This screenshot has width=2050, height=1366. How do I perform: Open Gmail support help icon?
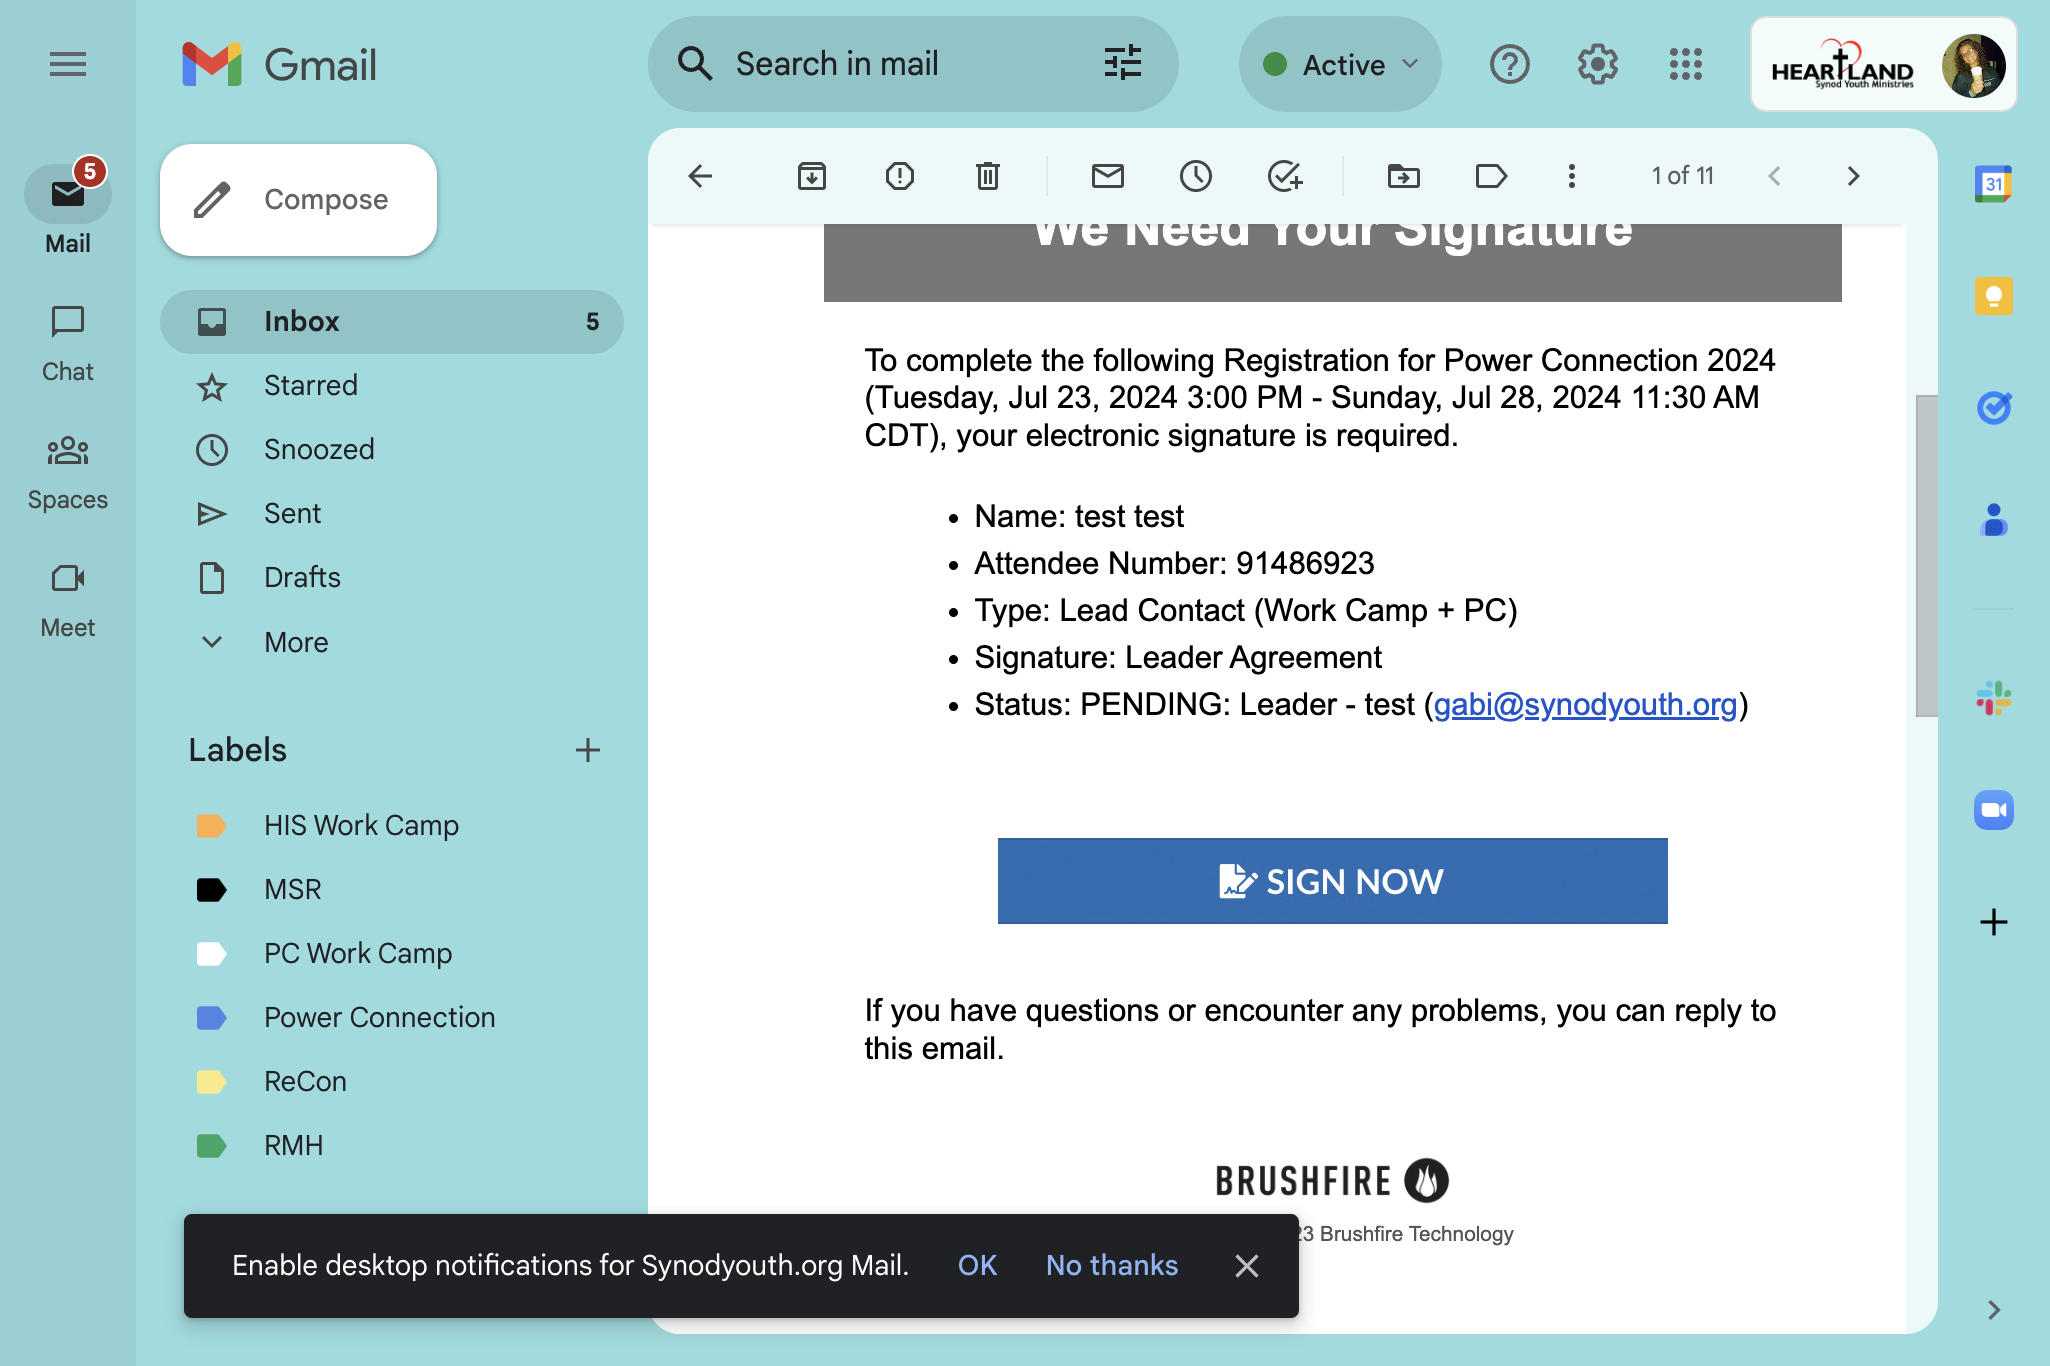(1510, 65)
